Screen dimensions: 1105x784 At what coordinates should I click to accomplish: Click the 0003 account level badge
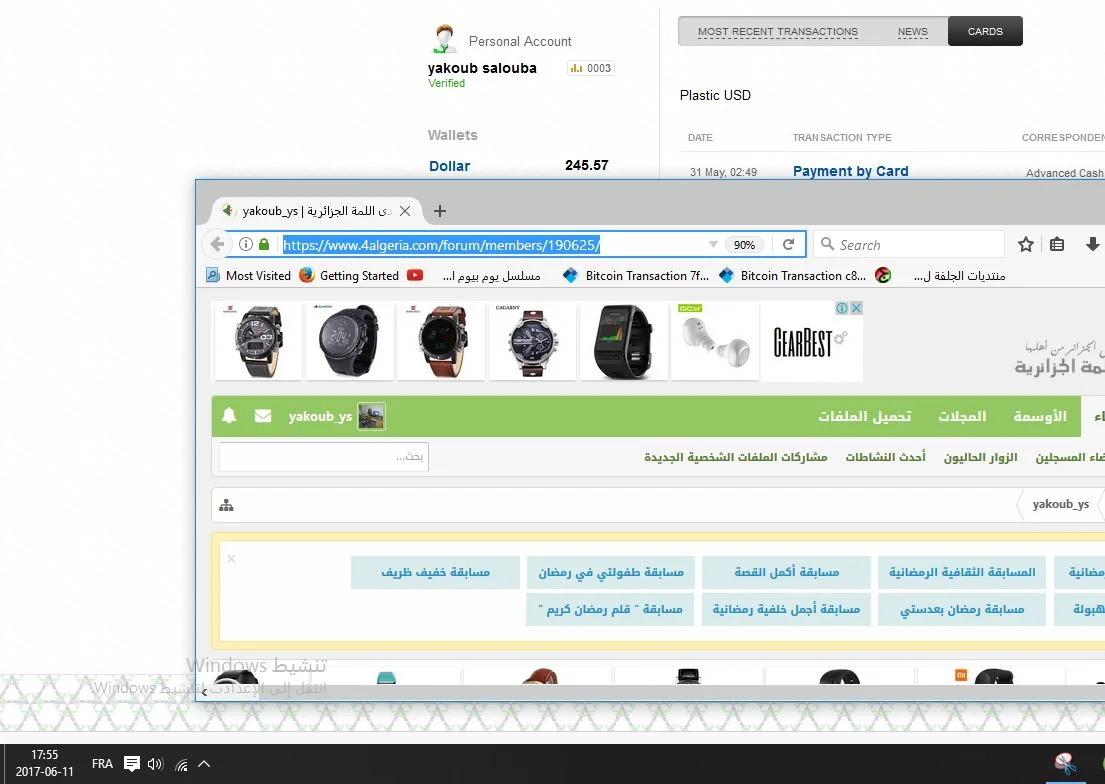[x=591, y=68]
